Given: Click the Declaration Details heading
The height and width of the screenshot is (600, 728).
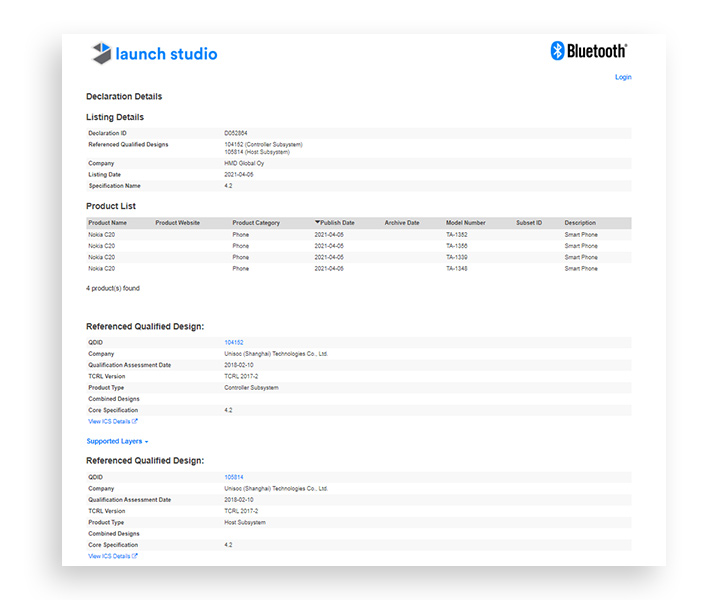Looking at the screenshot, I should [124, 97].
